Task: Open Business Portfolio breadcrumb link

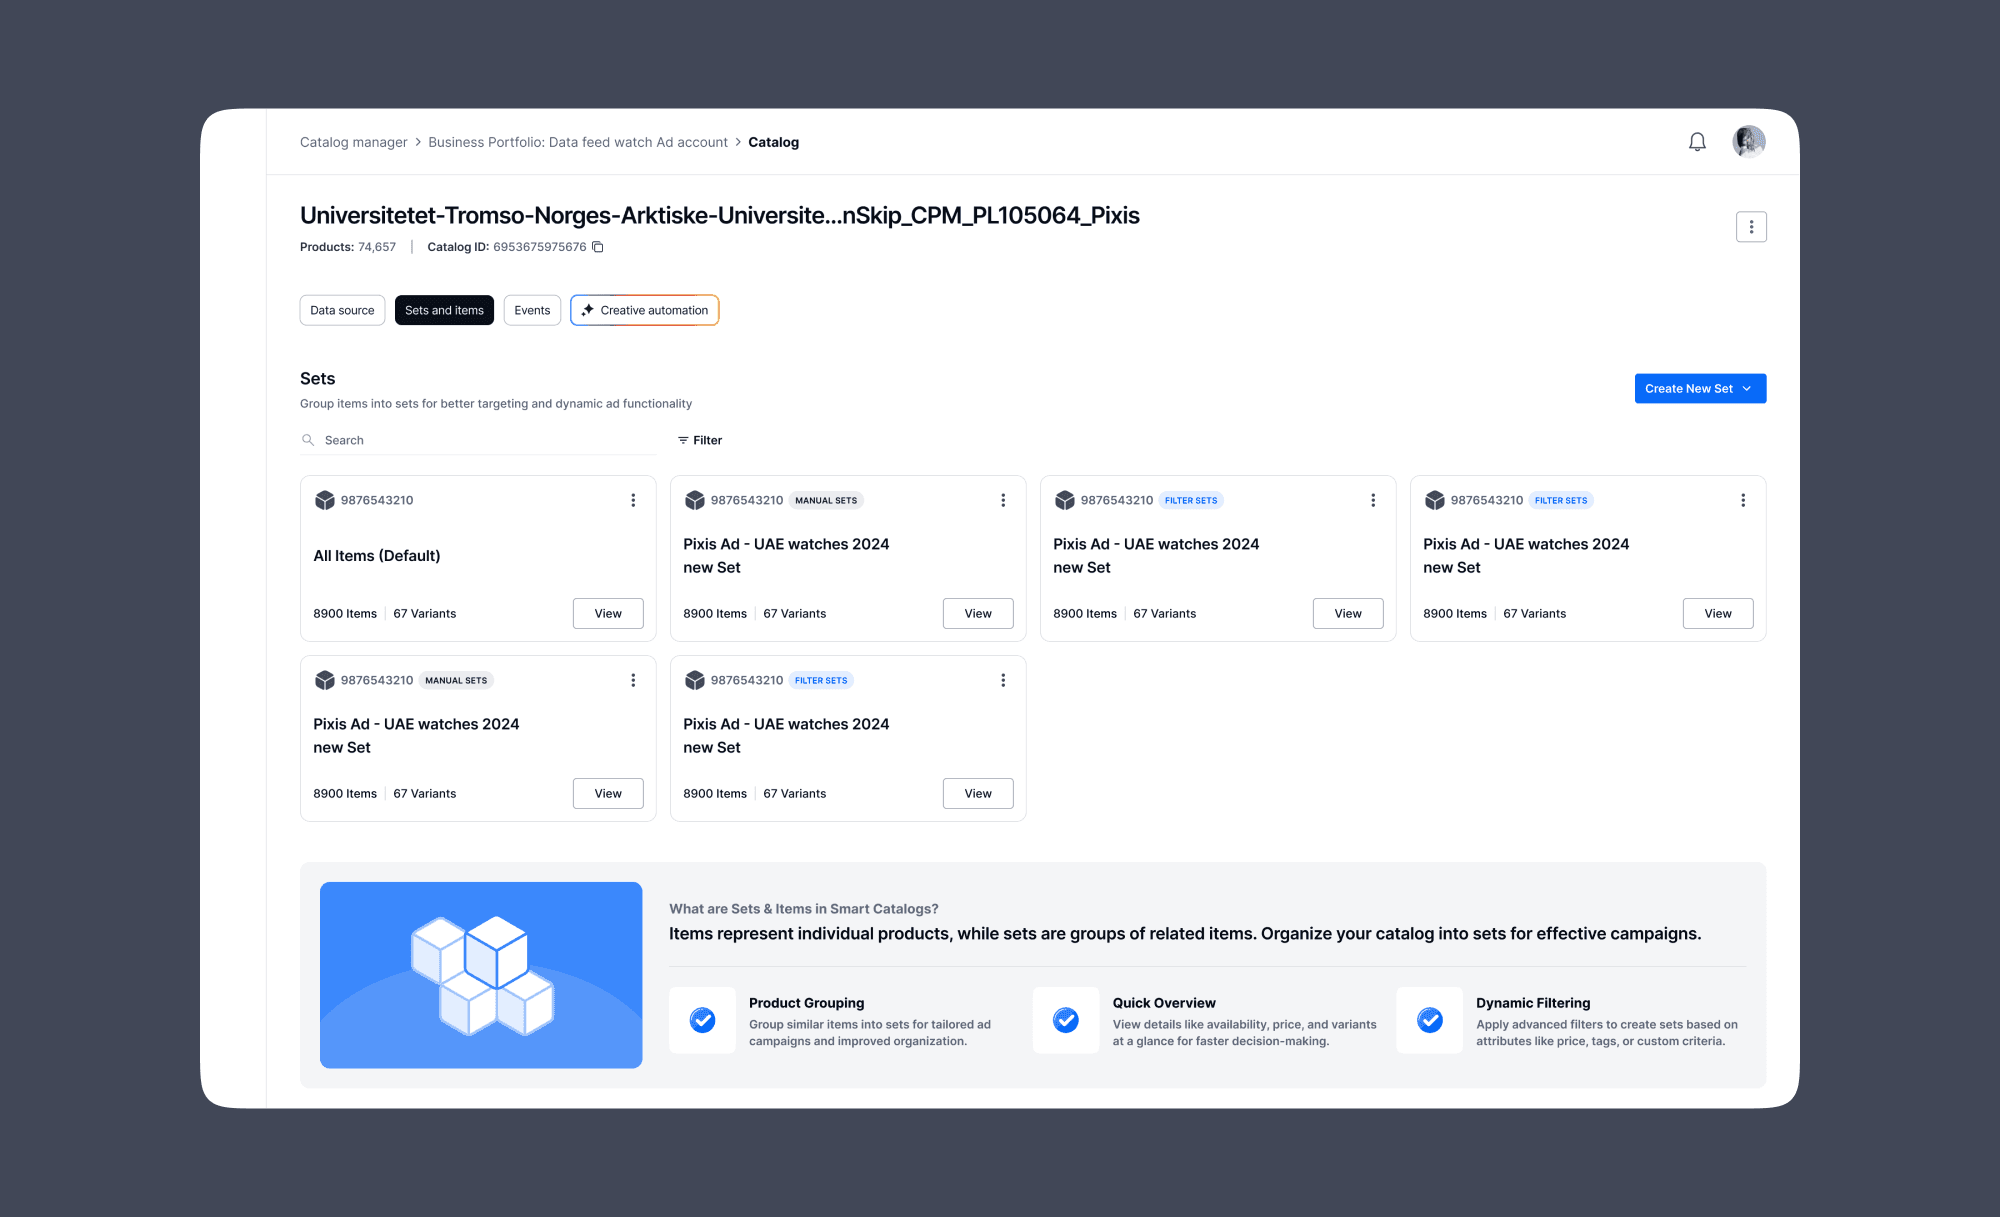Action: pos(578,142)
